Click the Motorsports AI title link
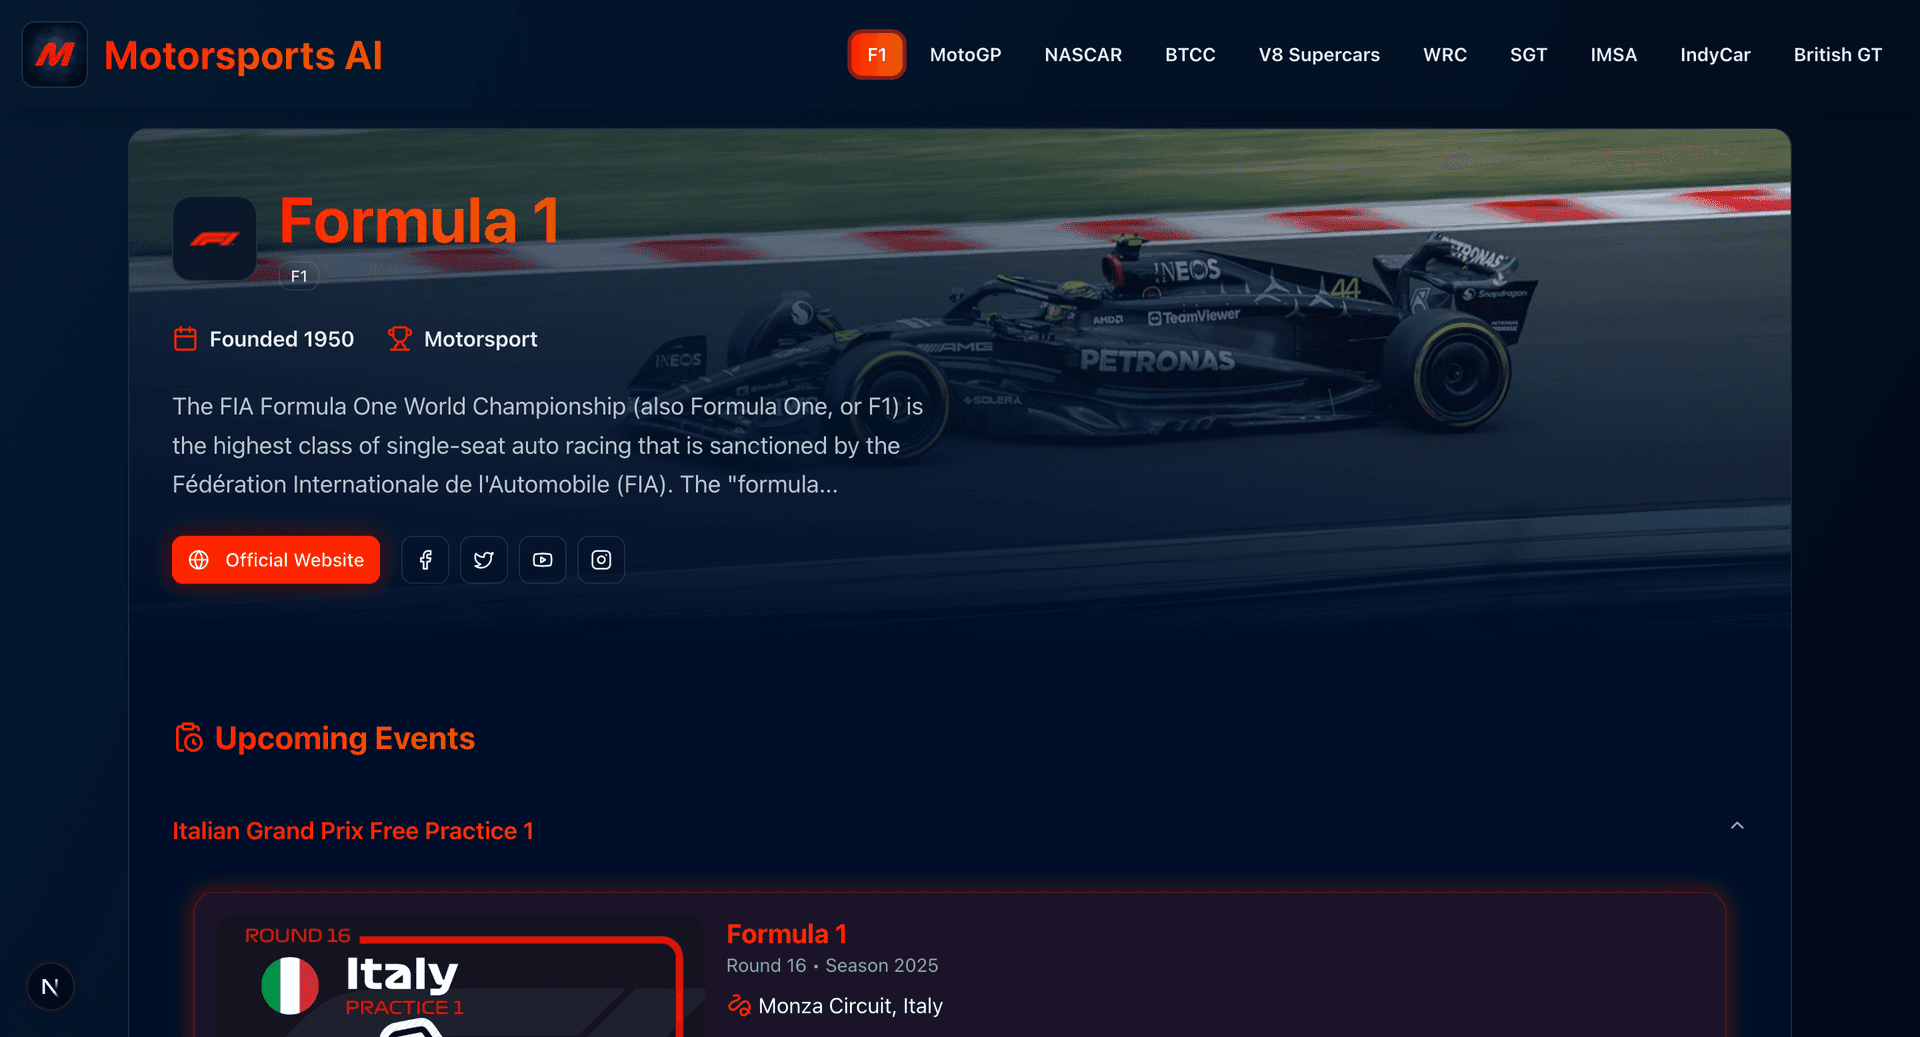Screen dimensions: 1920x1037 (x=243, y=56)
